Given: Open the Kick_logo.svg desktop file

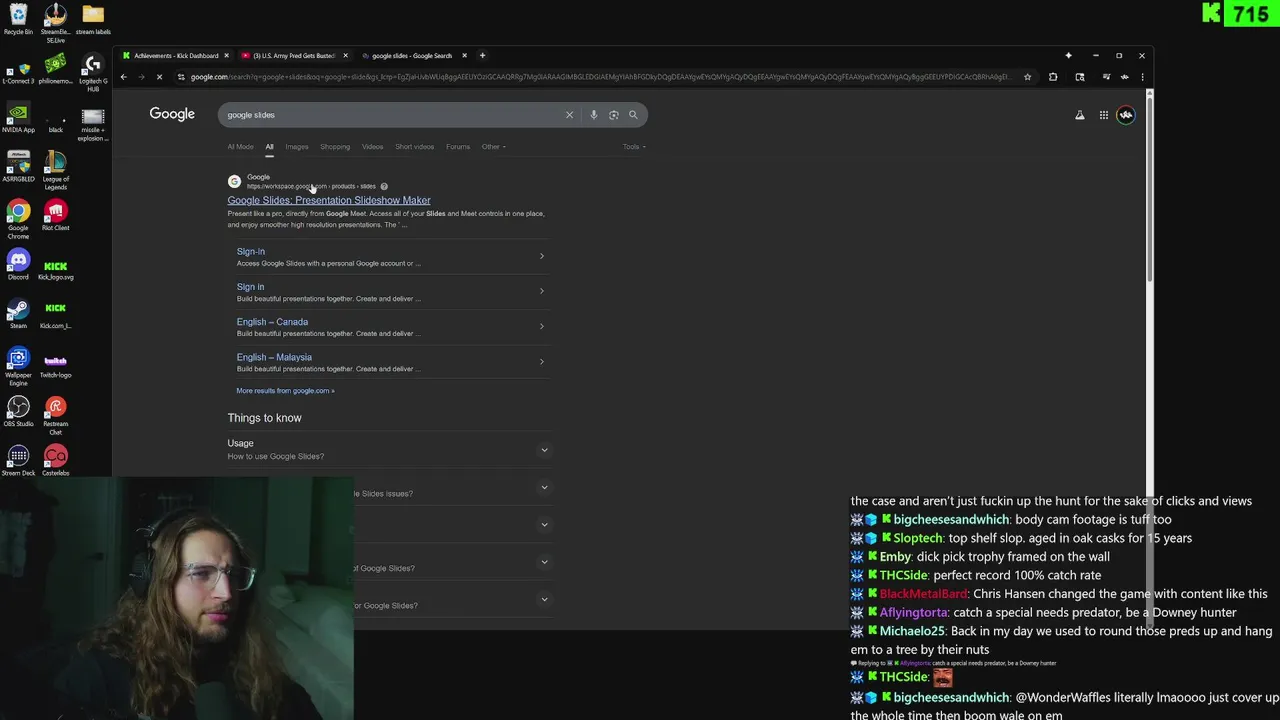Looking at the screenshot, I should coord(56,268).
